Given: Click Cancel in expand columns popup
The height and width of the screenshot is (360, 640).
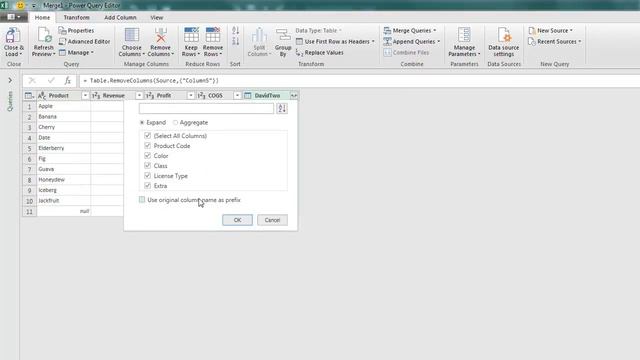Looking at the screenshot, I should coord(272,220).
